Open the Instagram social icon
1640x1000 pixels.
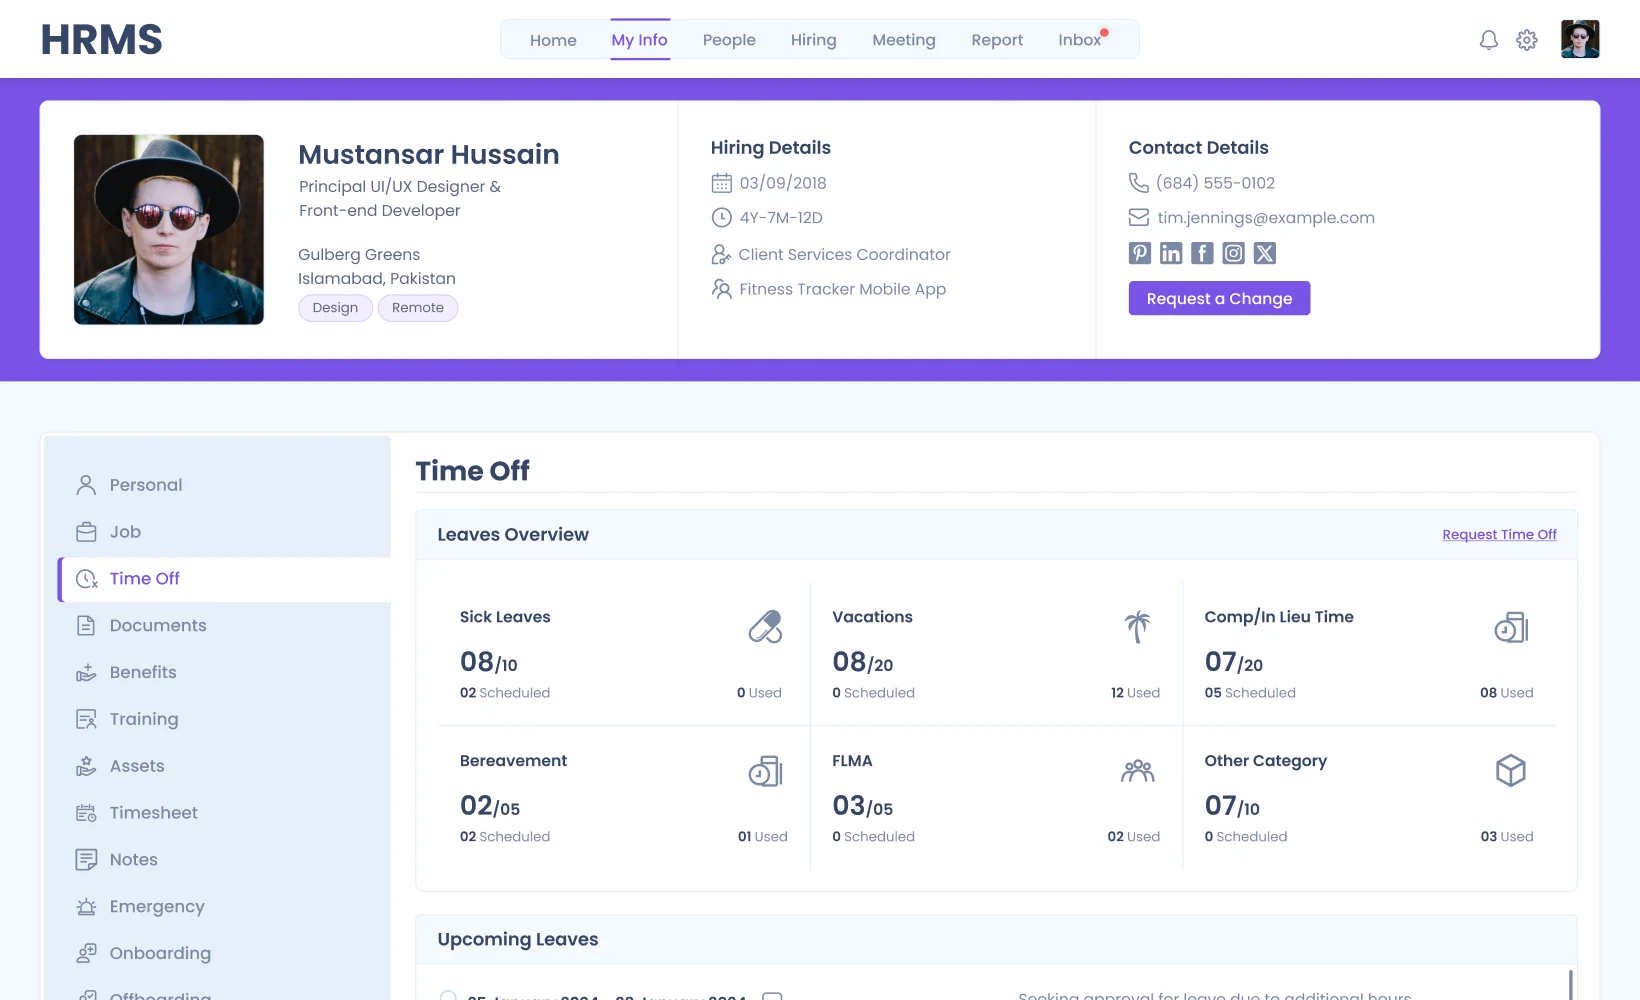click(1234, 253)
